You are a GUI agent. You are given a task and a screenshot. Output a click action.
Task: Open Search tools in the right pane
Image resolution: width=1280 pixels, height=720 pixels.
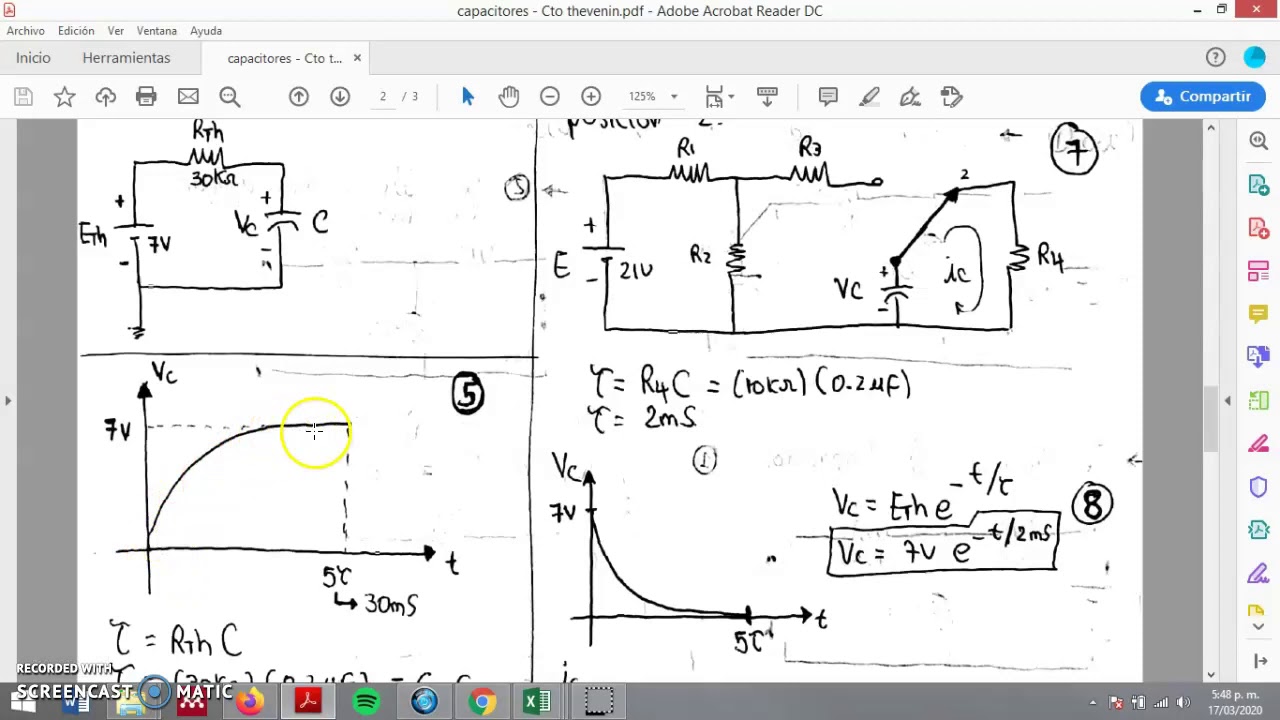pos(1258,141)
